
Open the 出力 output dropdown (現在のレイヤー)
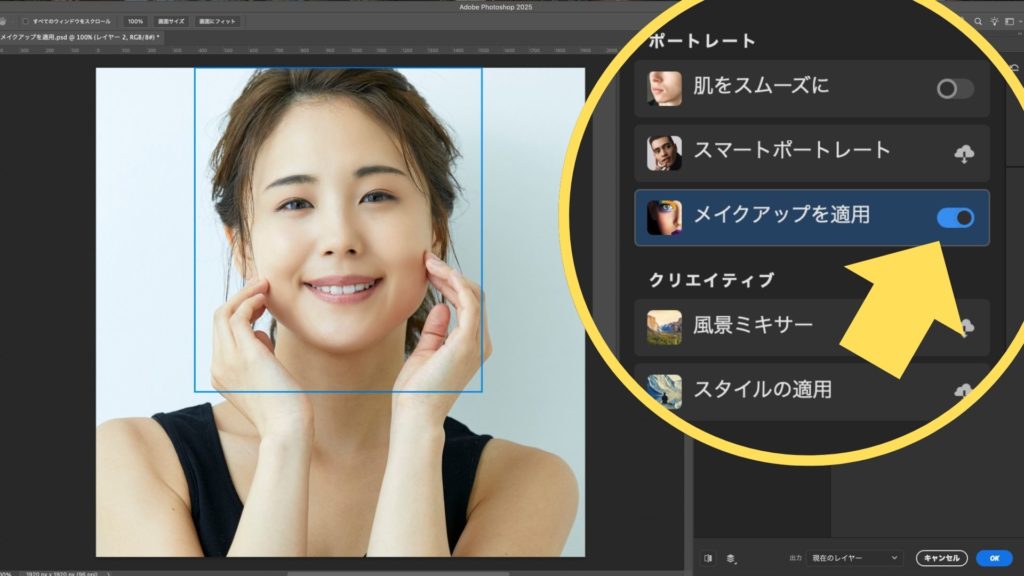click(x=854, y=558)
